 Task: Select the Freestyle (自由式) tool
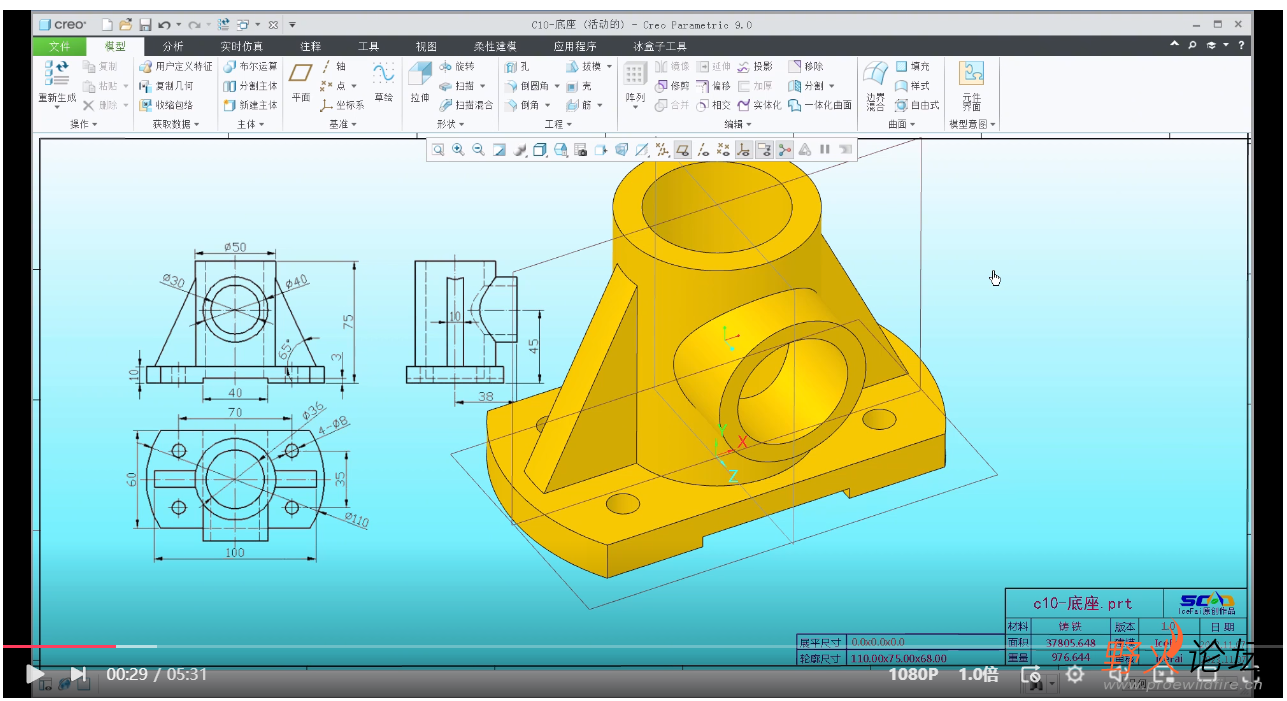click(917, 104)
